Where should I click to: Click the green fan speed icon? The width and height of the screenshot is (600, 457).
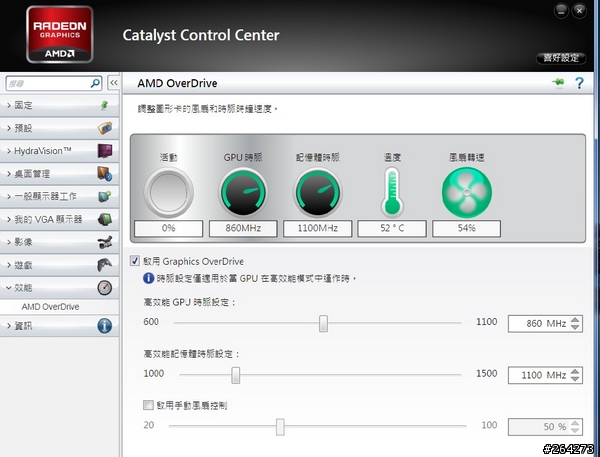tap(466, 193)
